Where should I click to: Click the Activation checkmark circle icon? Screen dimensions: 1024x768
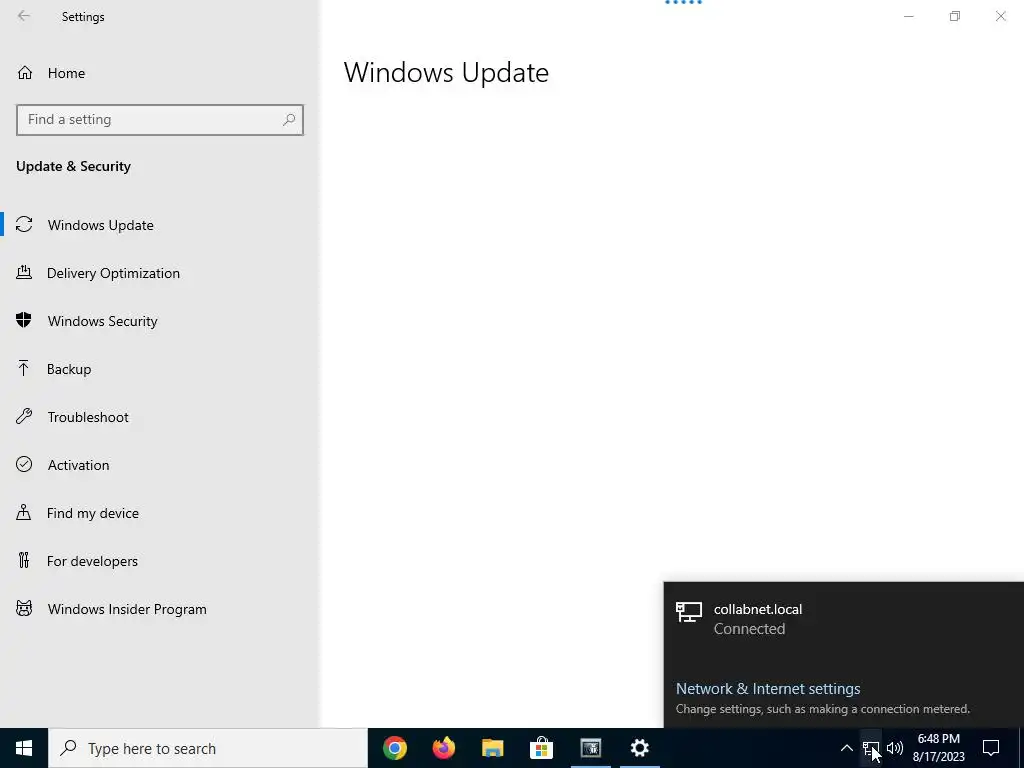(x=24, y=464)
